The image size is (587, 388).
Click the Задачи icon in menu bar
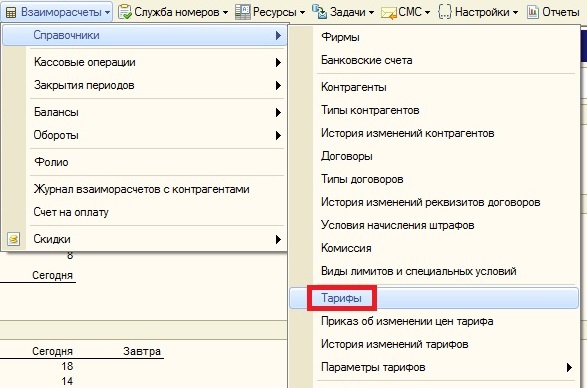coord(319,12)
